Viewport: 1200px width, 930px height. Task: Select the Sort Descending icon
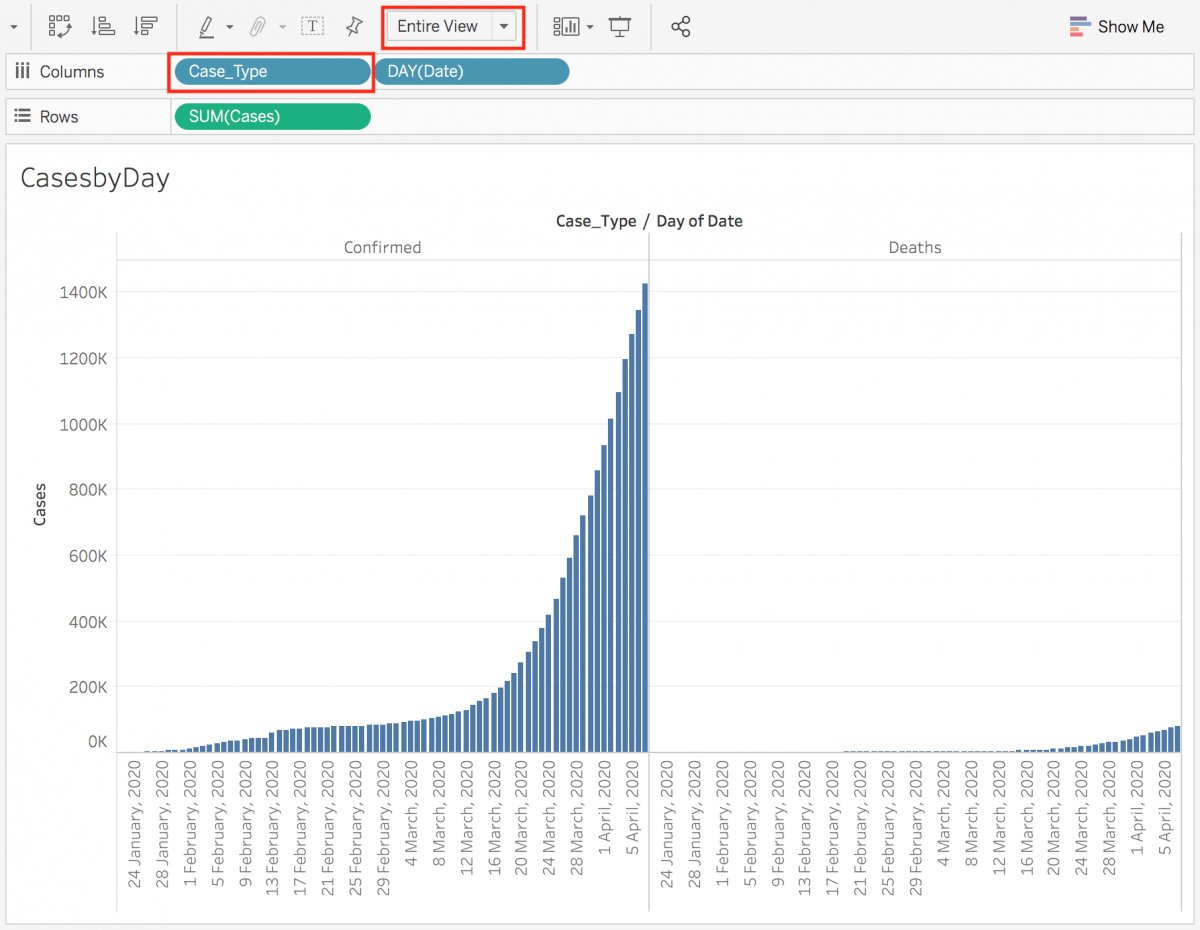tap(147, 27)
